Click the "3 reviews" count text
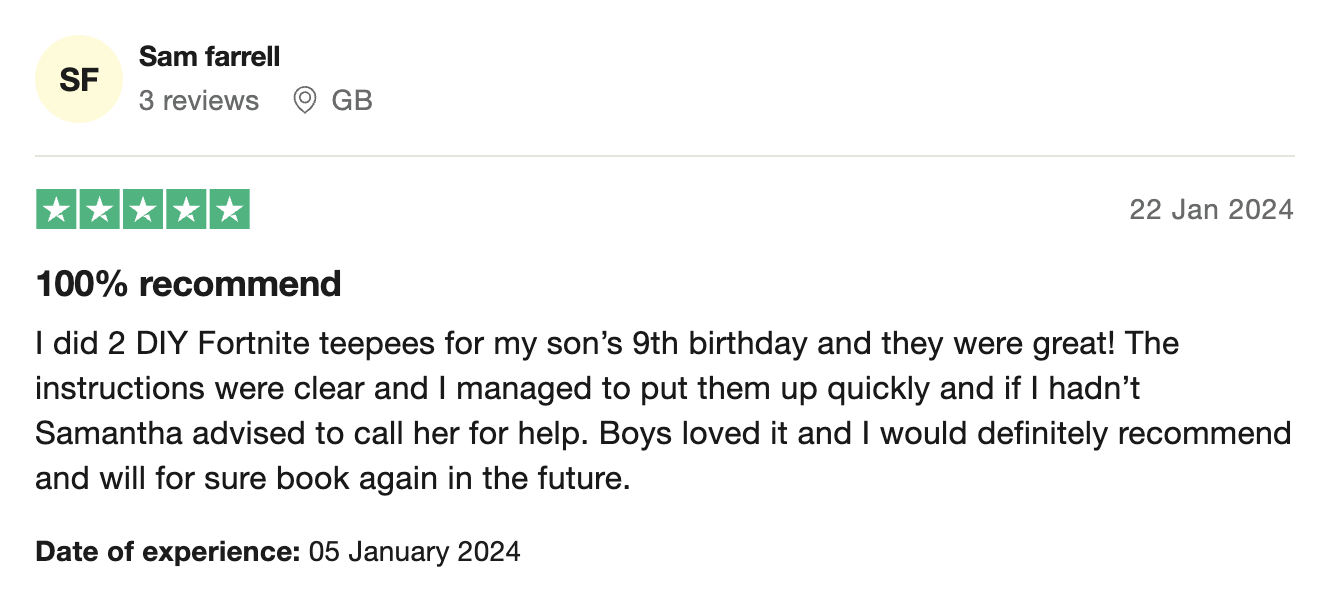1336x590 pixels. [199, 101]
